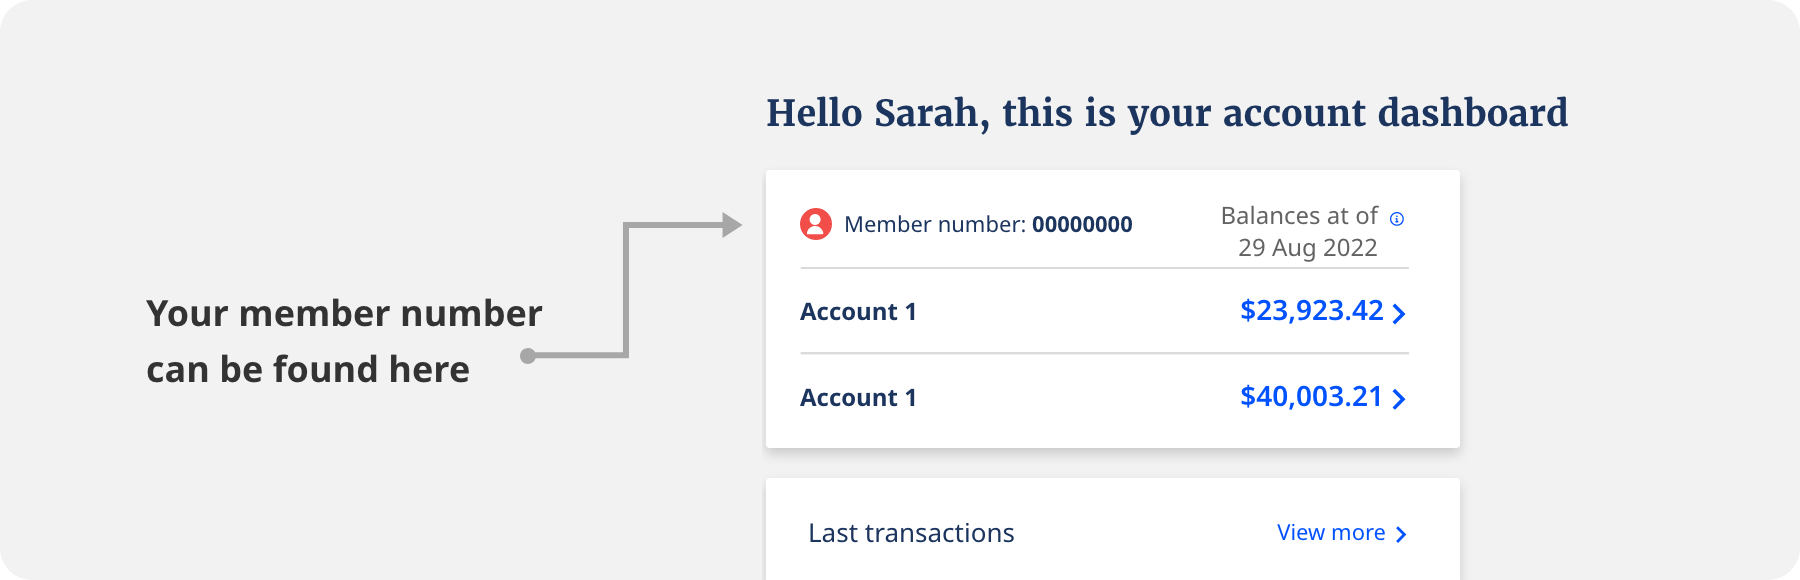Click the Balances at of label
The width and height of the screenshot is (1800, 580).
coord(1299,216)
